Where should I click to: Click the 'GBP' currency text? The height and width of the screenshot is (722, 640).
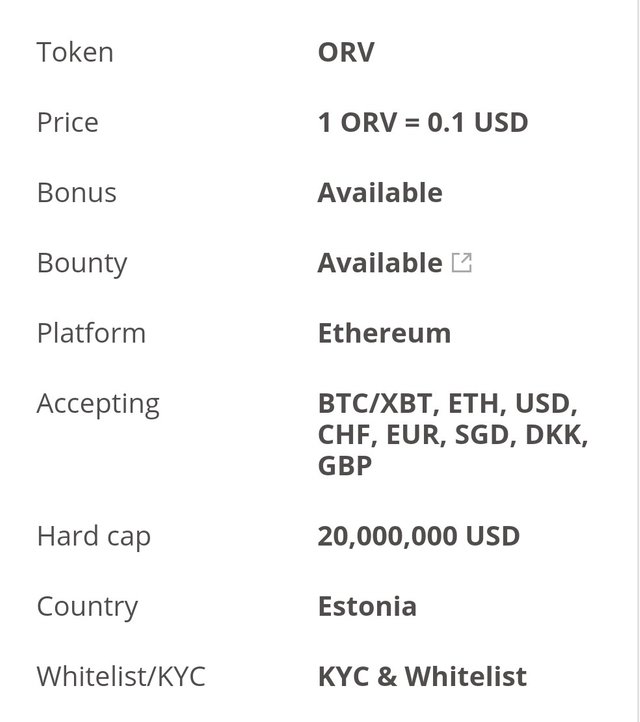345,466
